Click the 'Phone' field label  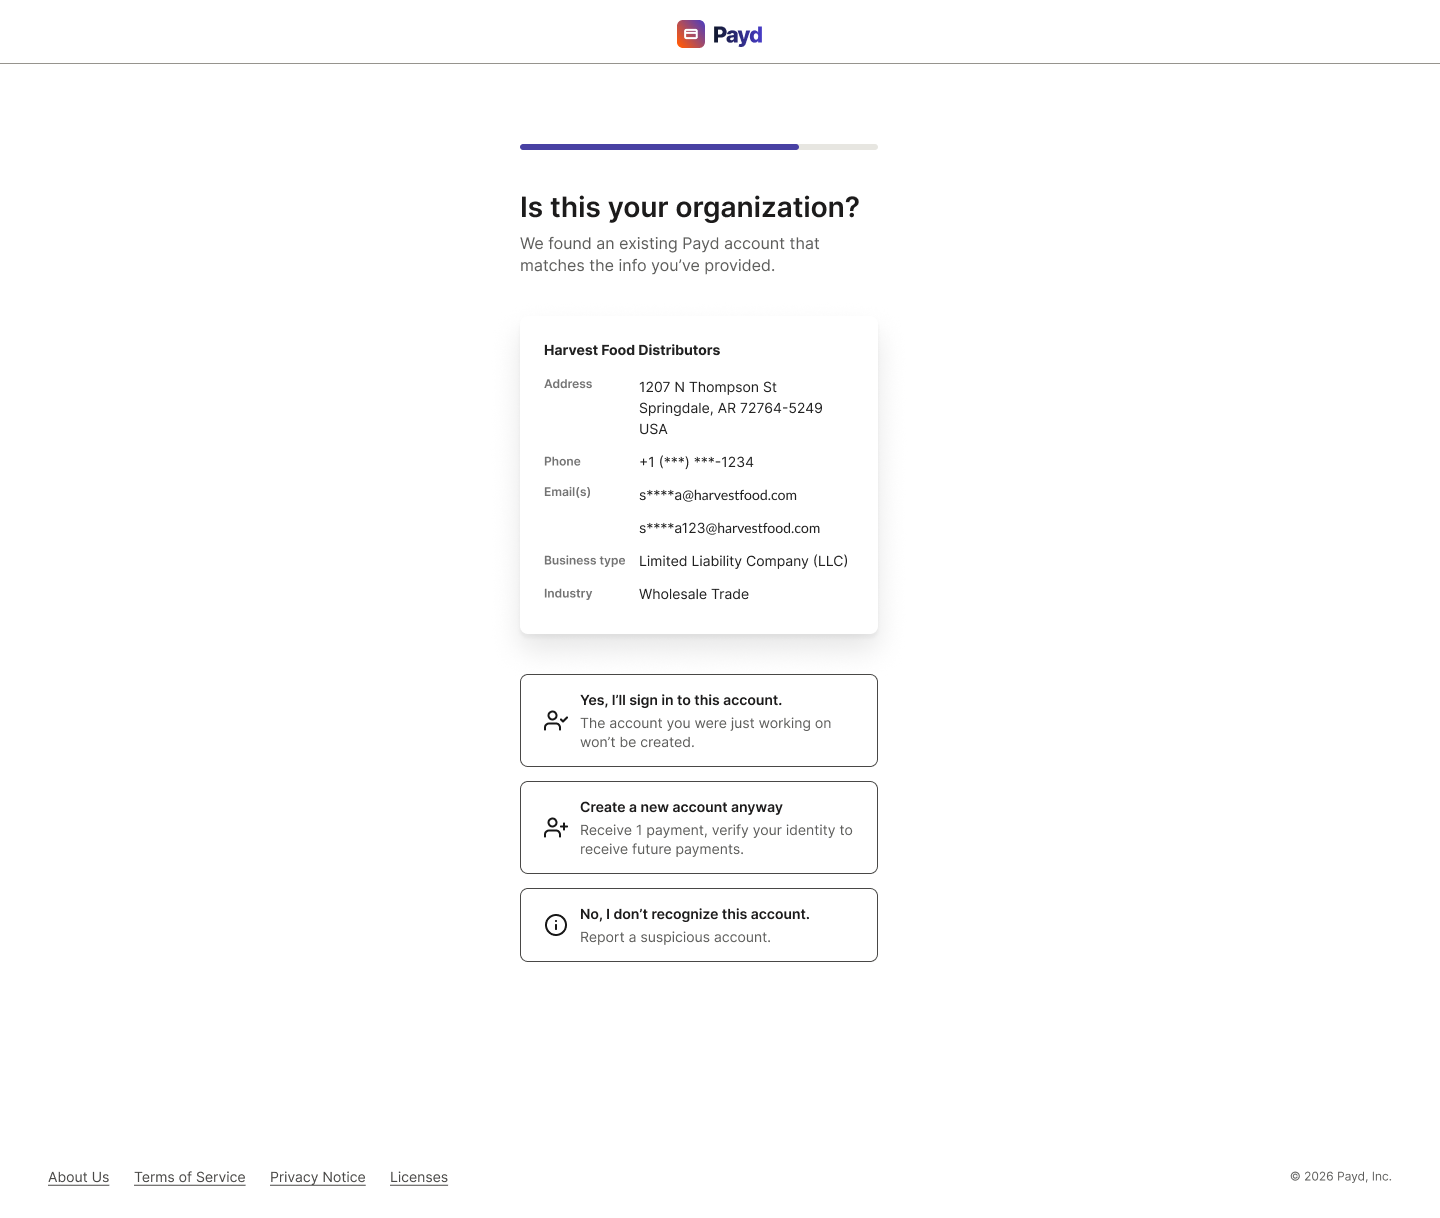562,462
